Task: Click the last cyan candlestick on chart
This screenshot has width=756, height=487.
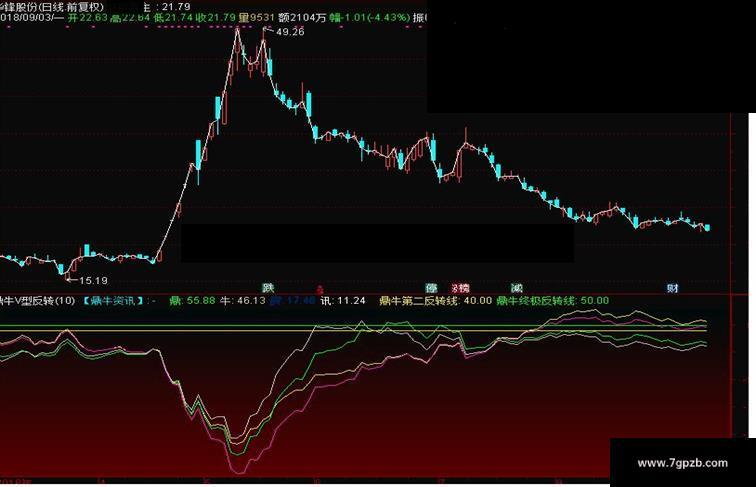Action: point(707,228)
